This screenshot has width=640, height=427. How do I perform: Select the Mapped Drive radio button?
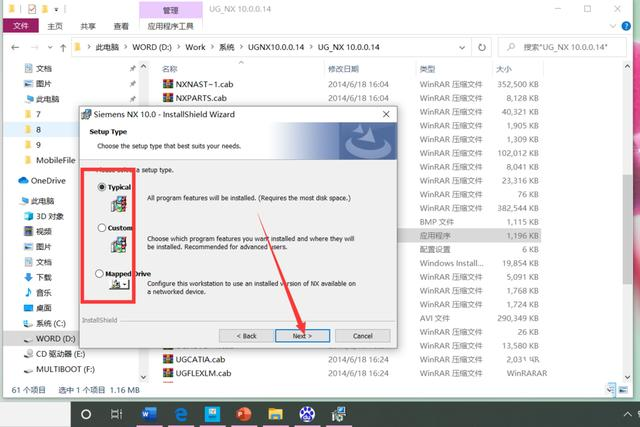coord(99,274)
